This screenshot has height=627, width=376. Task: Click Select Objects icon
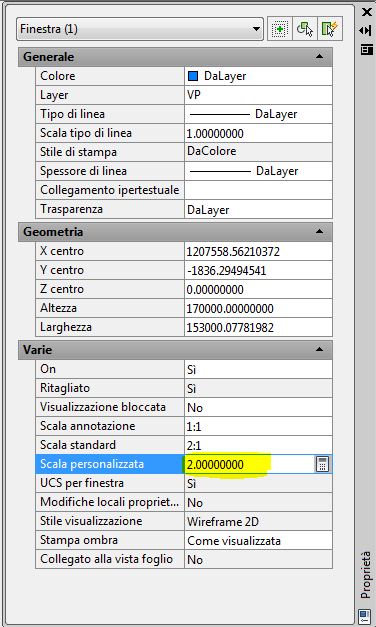[x=305, y=29]
